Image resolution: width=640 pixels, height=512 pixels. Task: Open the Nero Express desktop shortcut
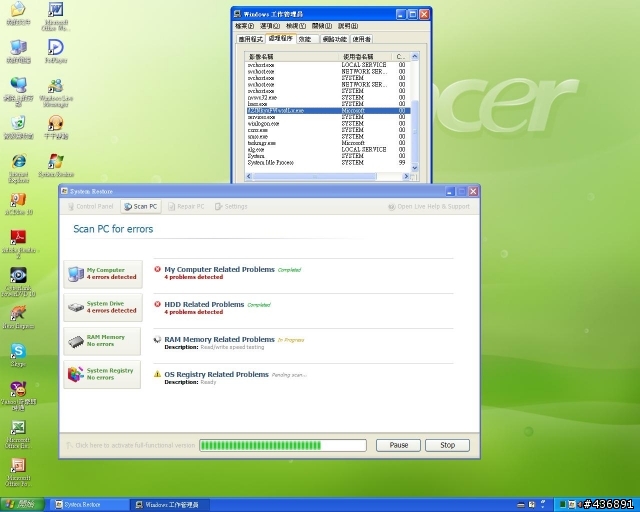18,317
